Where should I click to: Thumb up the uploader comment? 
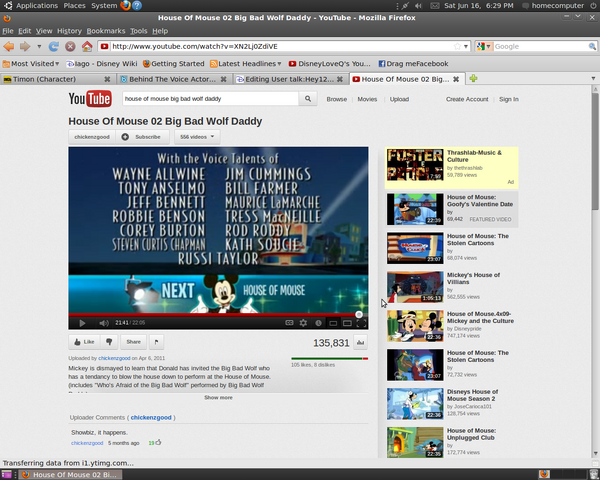pos(158,442)
